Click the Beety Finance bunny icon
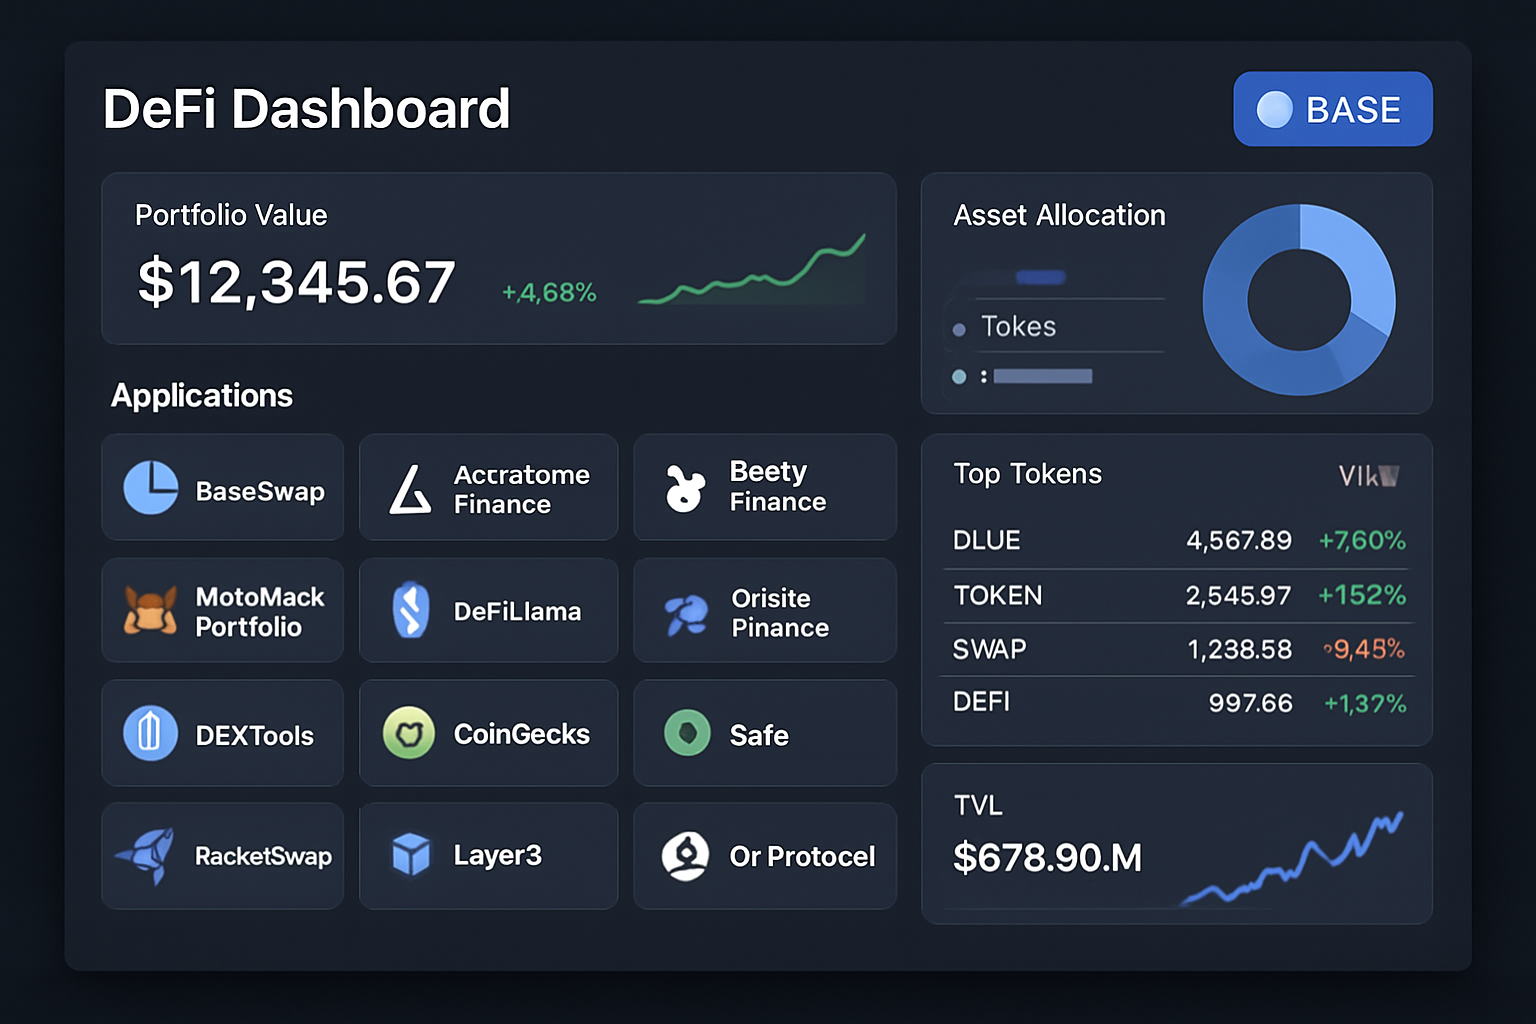This screenshot has height=1024, width=1536. coord(685,489)
